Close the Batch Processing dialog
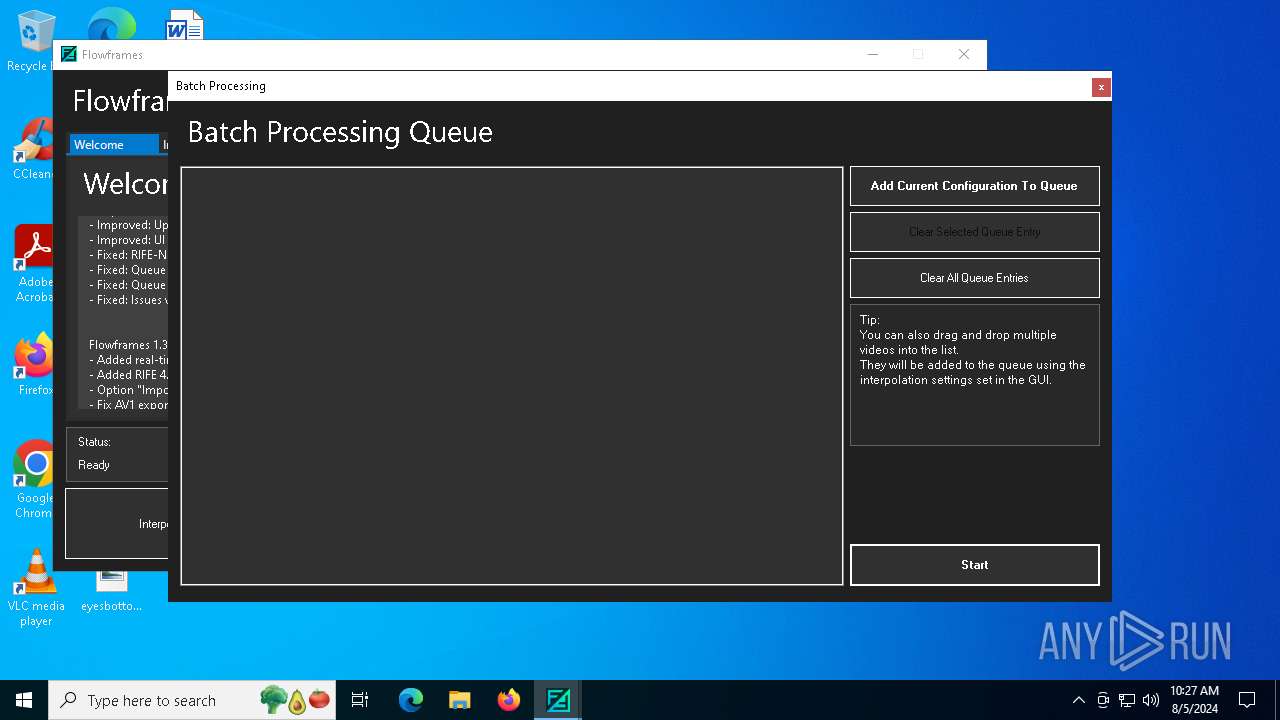 click(x=1101, y=87)
